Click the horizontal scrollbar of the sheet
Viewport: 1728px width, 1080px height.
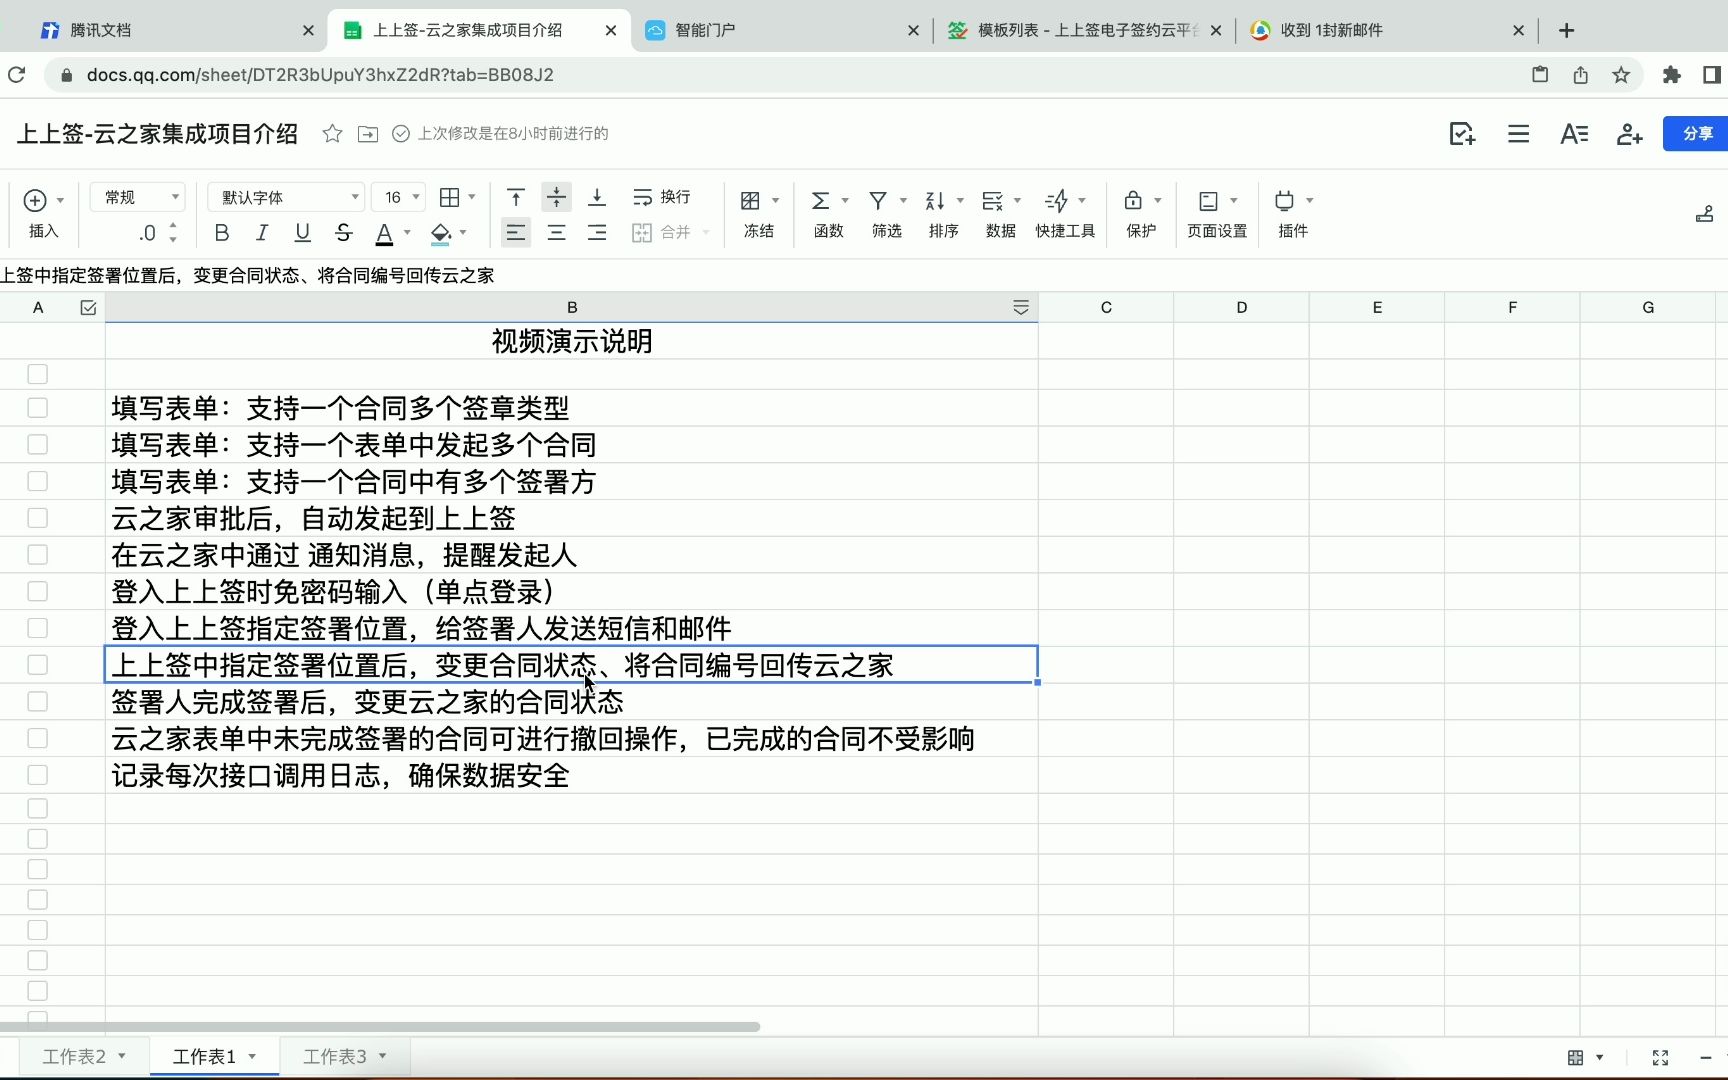coord(380,1027)
